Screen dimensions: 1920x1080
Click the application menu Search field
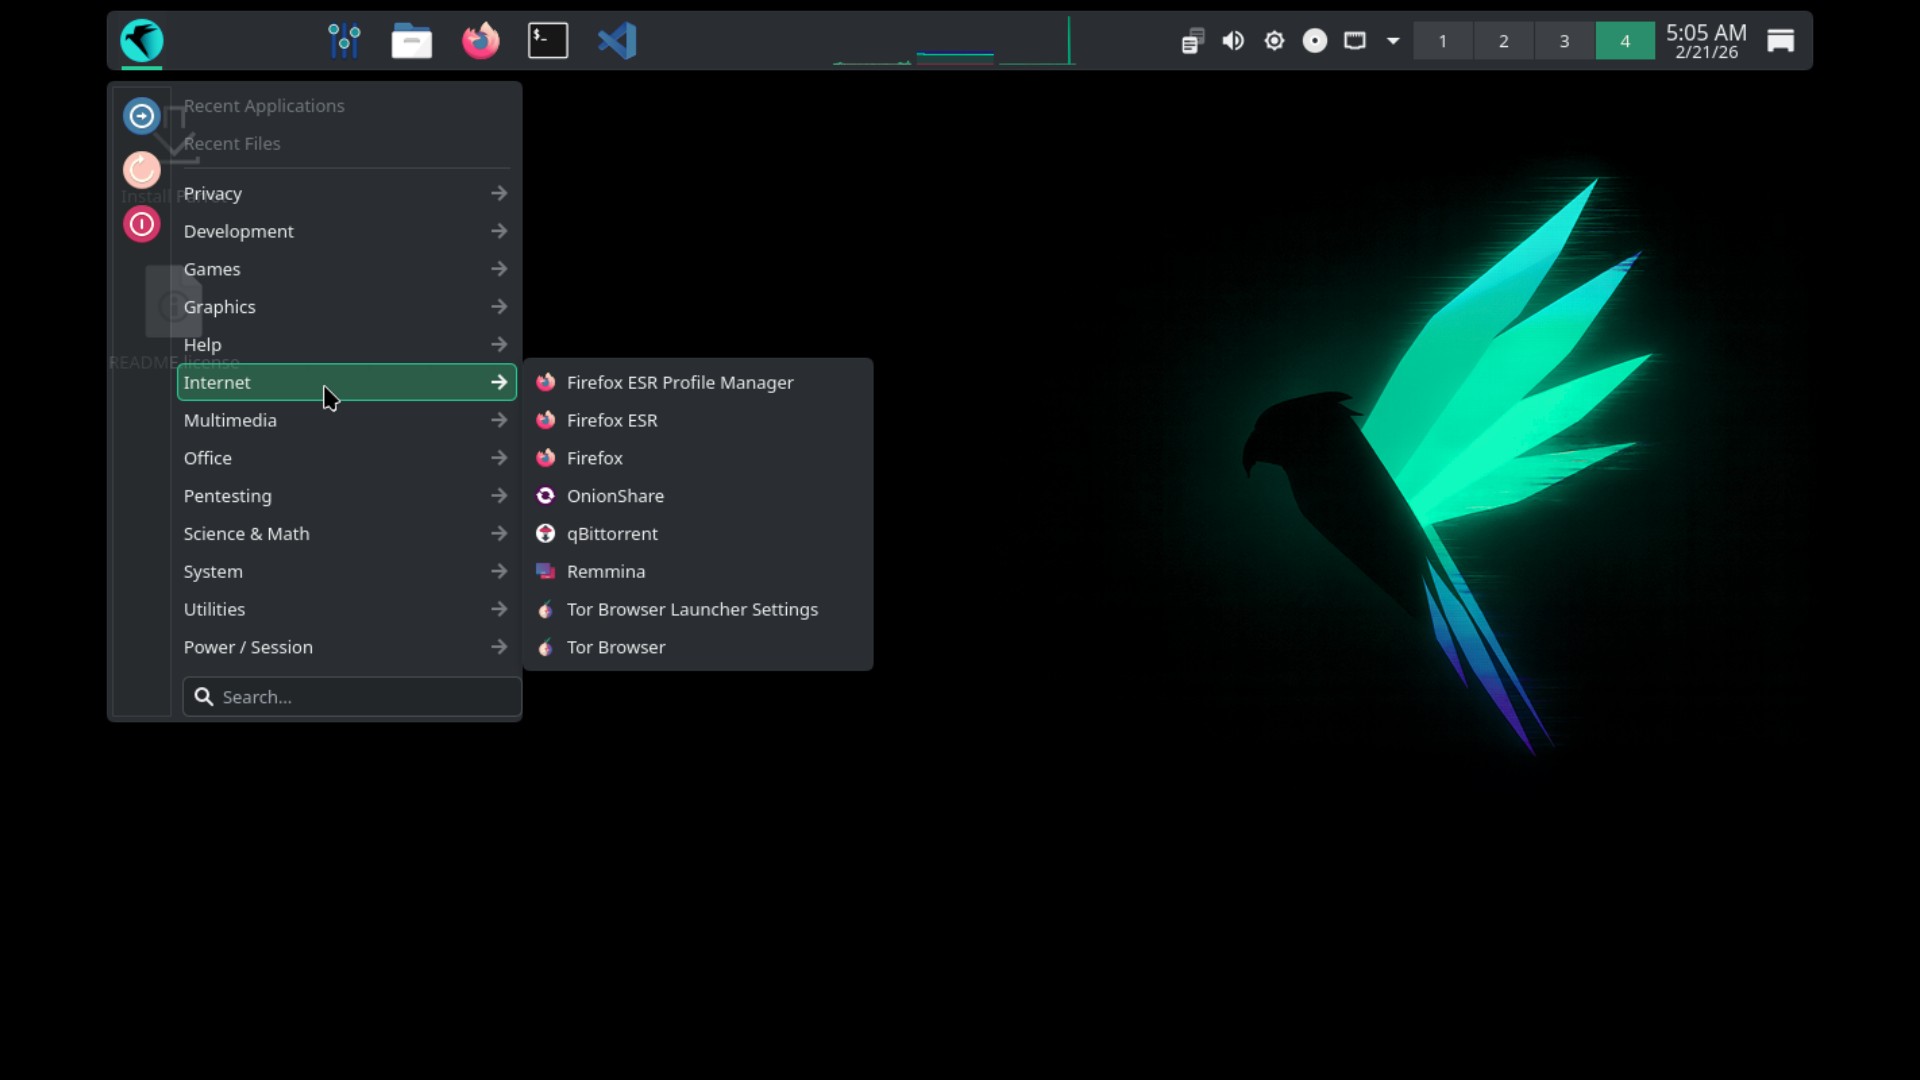click(x=360, y=697)
